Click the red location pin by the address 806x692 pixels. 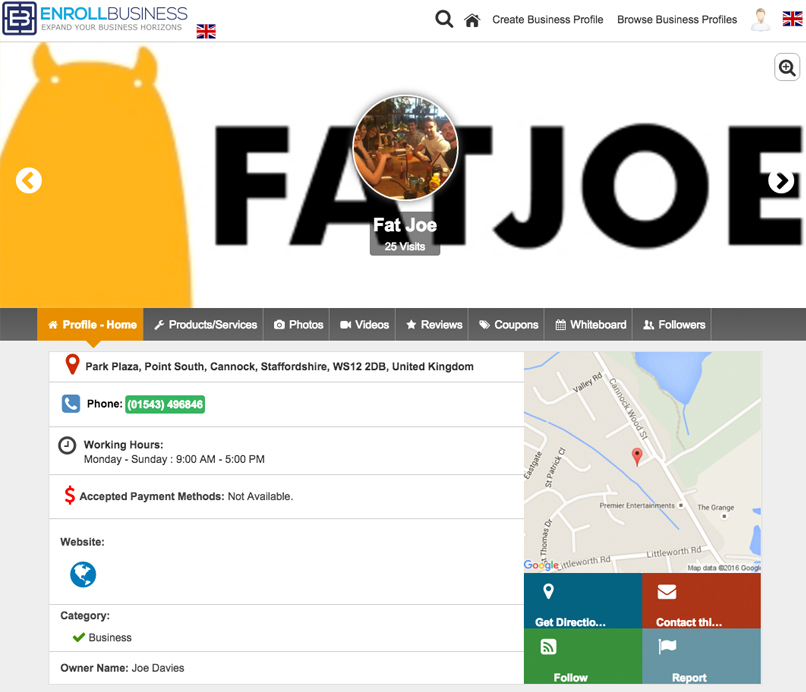(x=72, y=365)
